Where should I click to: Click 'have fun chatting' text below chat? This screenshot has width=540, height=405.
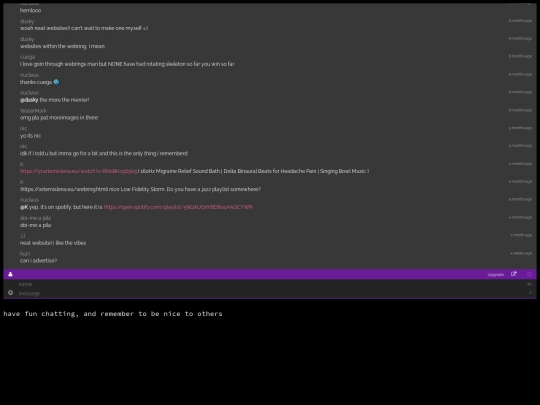[113, 314]
